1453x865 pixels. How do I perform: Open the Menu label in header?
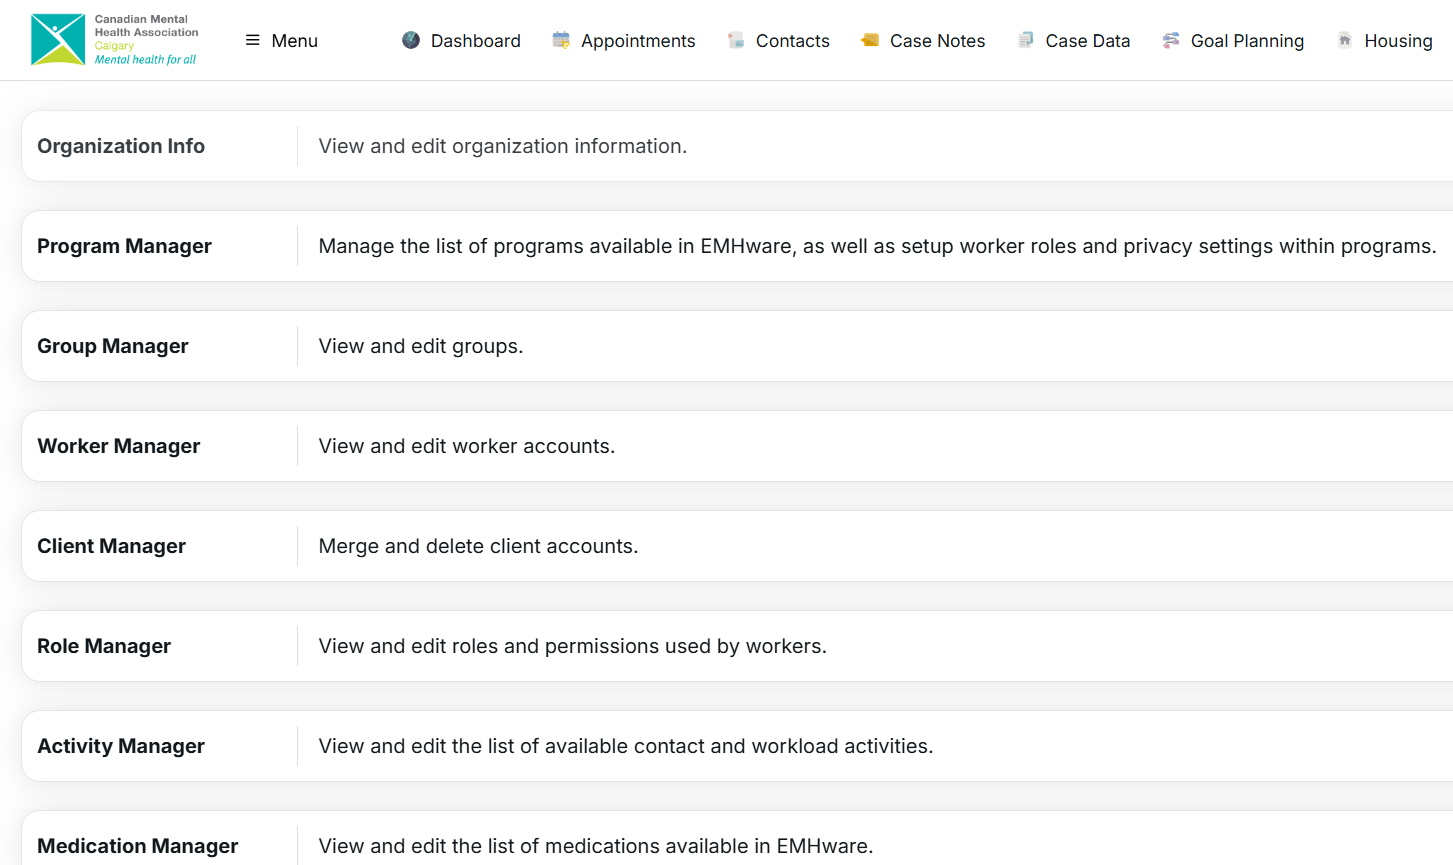click(294, 41)
